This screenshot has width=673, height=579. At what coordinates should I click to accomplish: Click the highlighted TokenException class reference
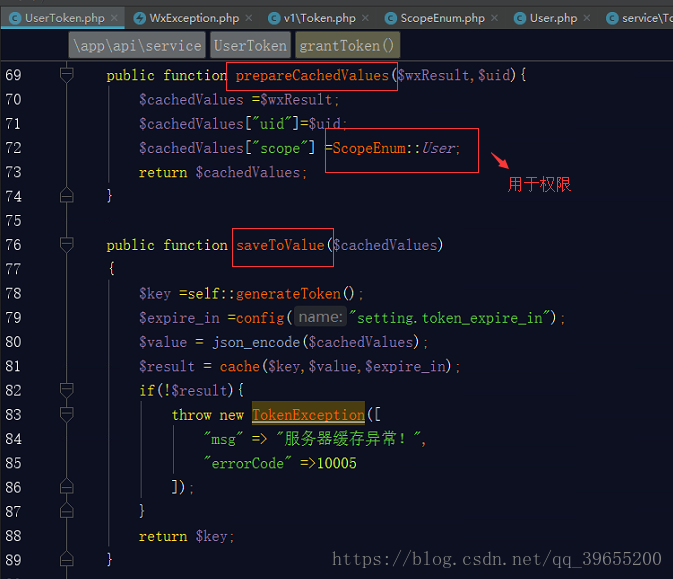[x=308, y=415]
